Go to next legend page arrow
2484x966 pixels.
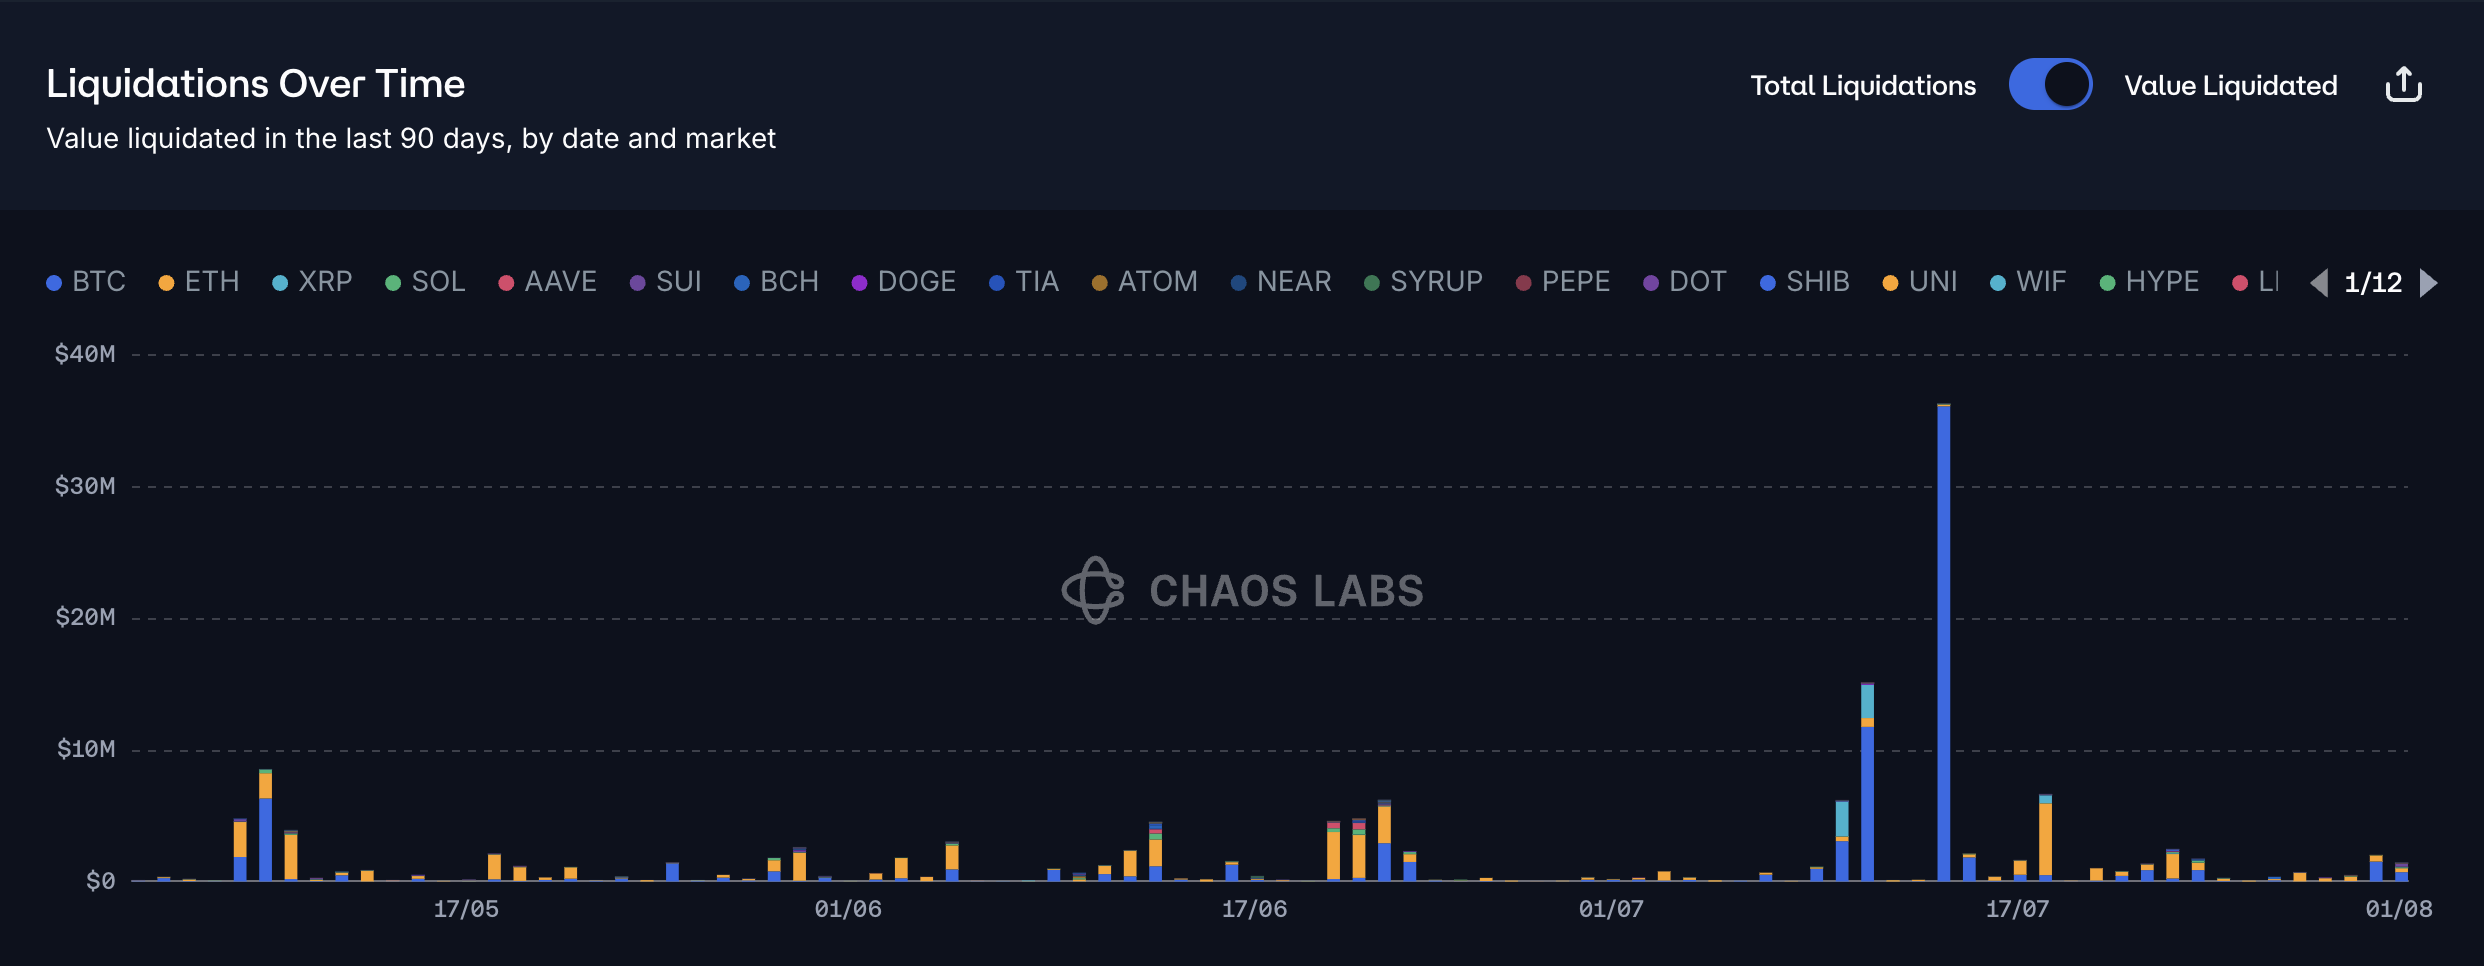coord(2429,283)
